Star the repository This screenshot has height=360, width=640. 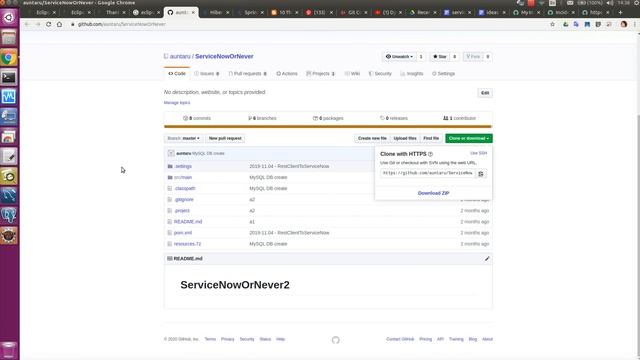click(440, 57)
